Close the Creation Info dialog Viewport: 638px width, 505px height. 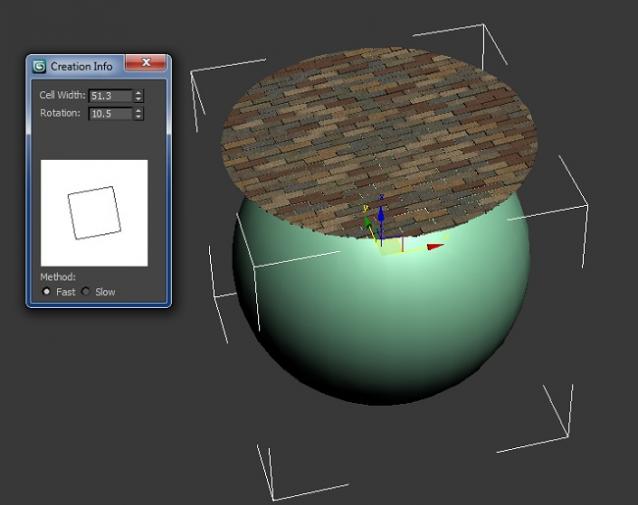(148, 64)
